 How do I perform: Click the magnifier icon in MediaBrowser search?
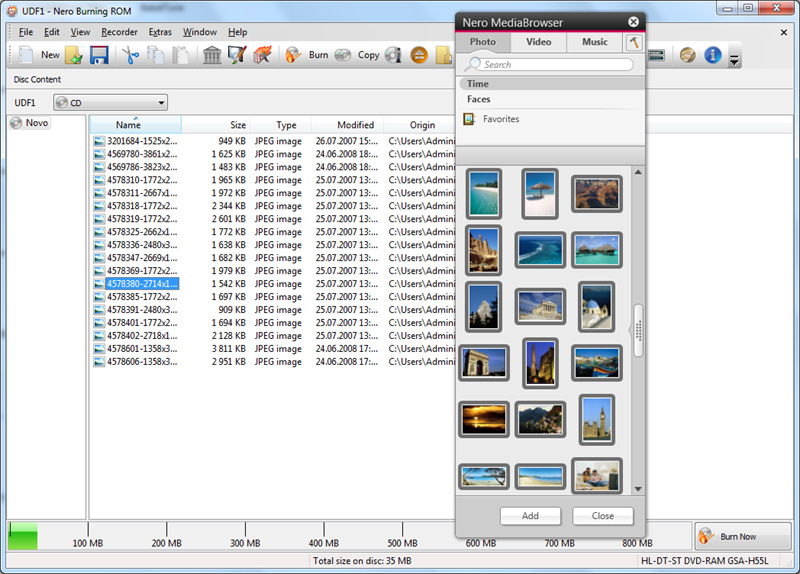(474, 64)
